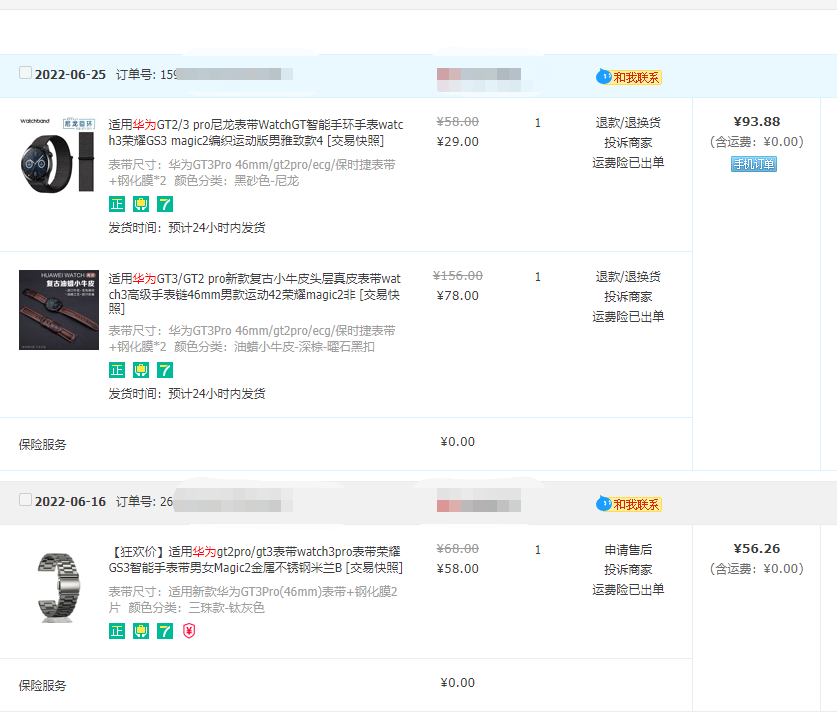Open the 复古小牛皮 leather strap title link
The height and width of the screenshot is (721, 837).
coord(255,294)
